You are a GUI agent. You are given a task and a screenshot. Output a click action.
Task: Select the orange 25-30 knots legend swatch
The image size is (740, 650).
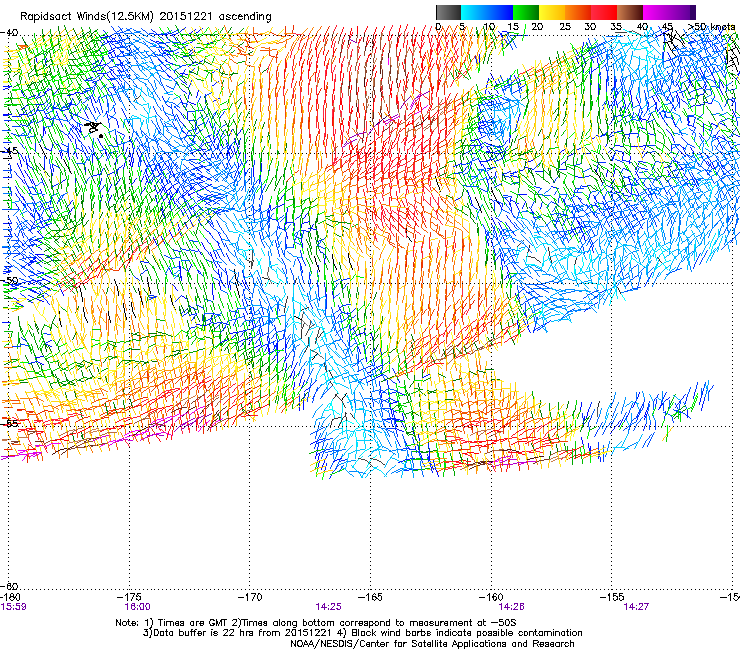(x=578, y=12)
